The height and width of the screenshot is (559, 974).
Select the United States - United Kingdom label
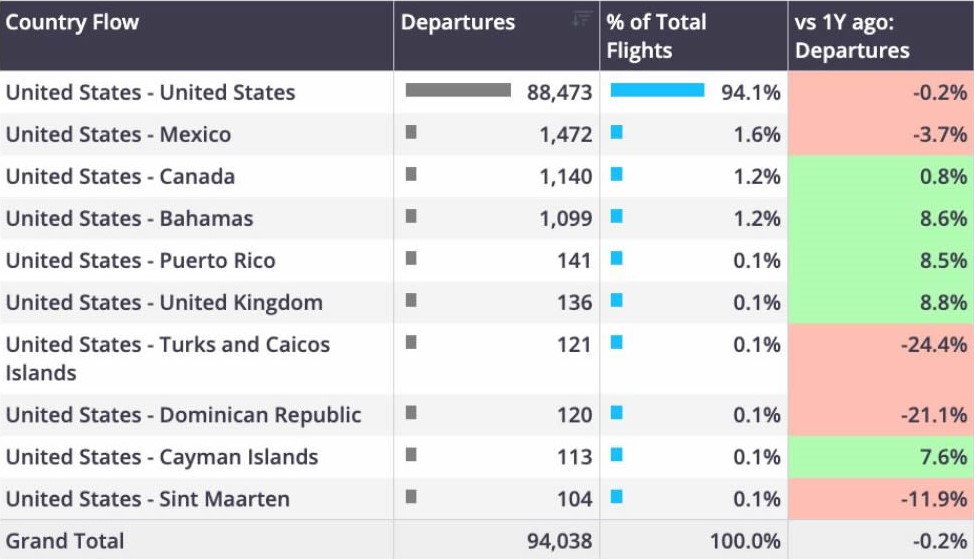pos(165,302)
